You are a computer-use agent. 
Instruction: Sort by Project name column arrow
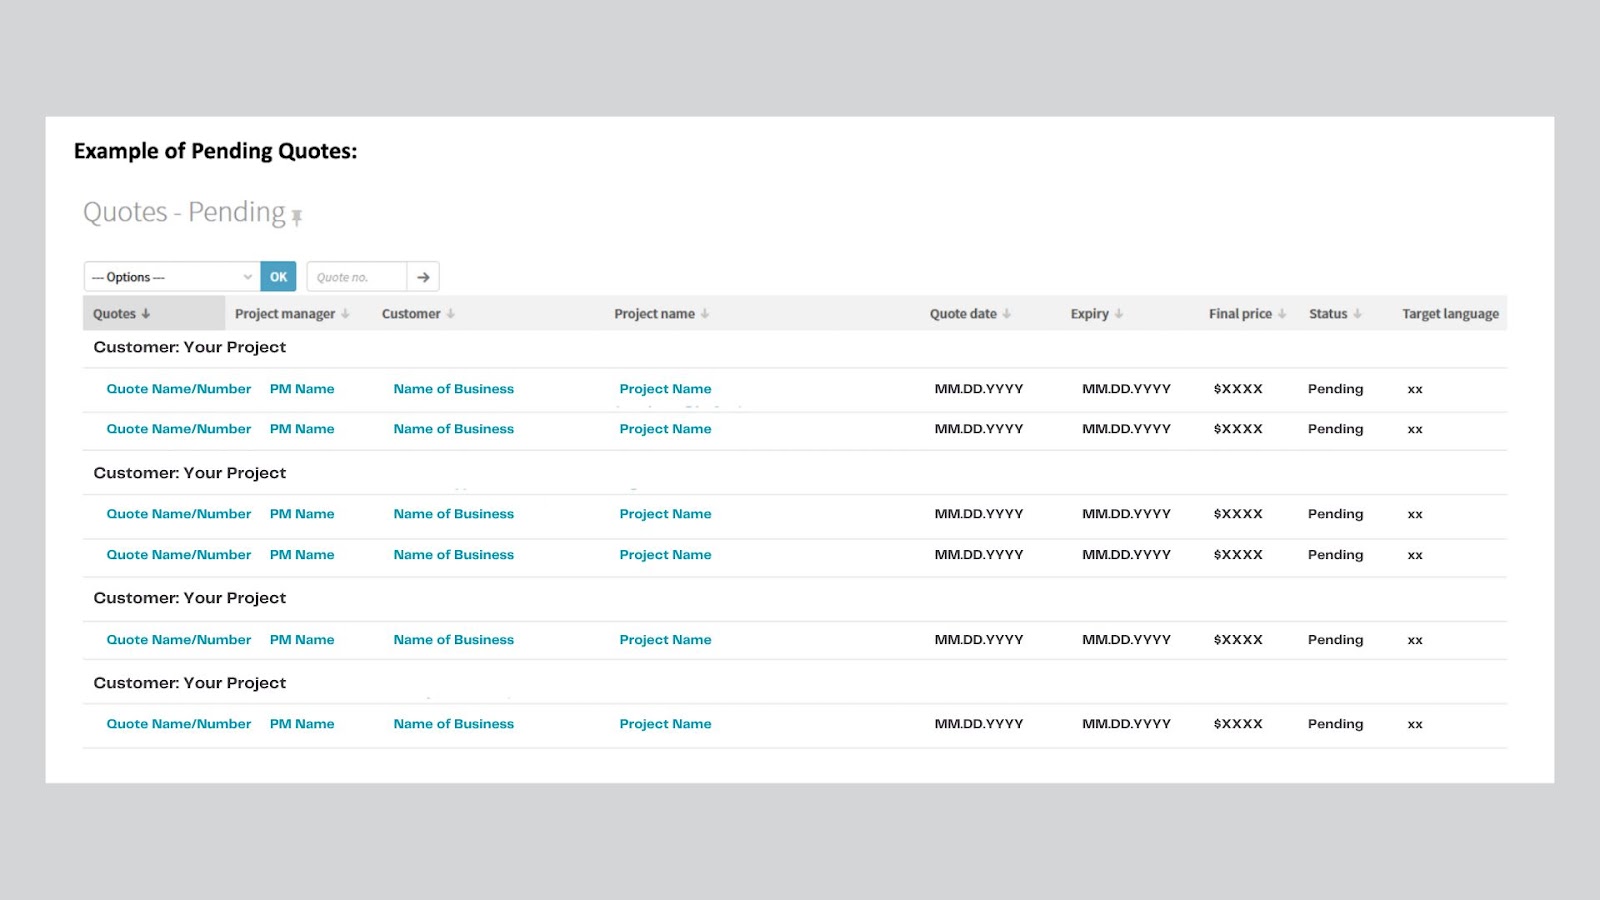tap(705, 314)
